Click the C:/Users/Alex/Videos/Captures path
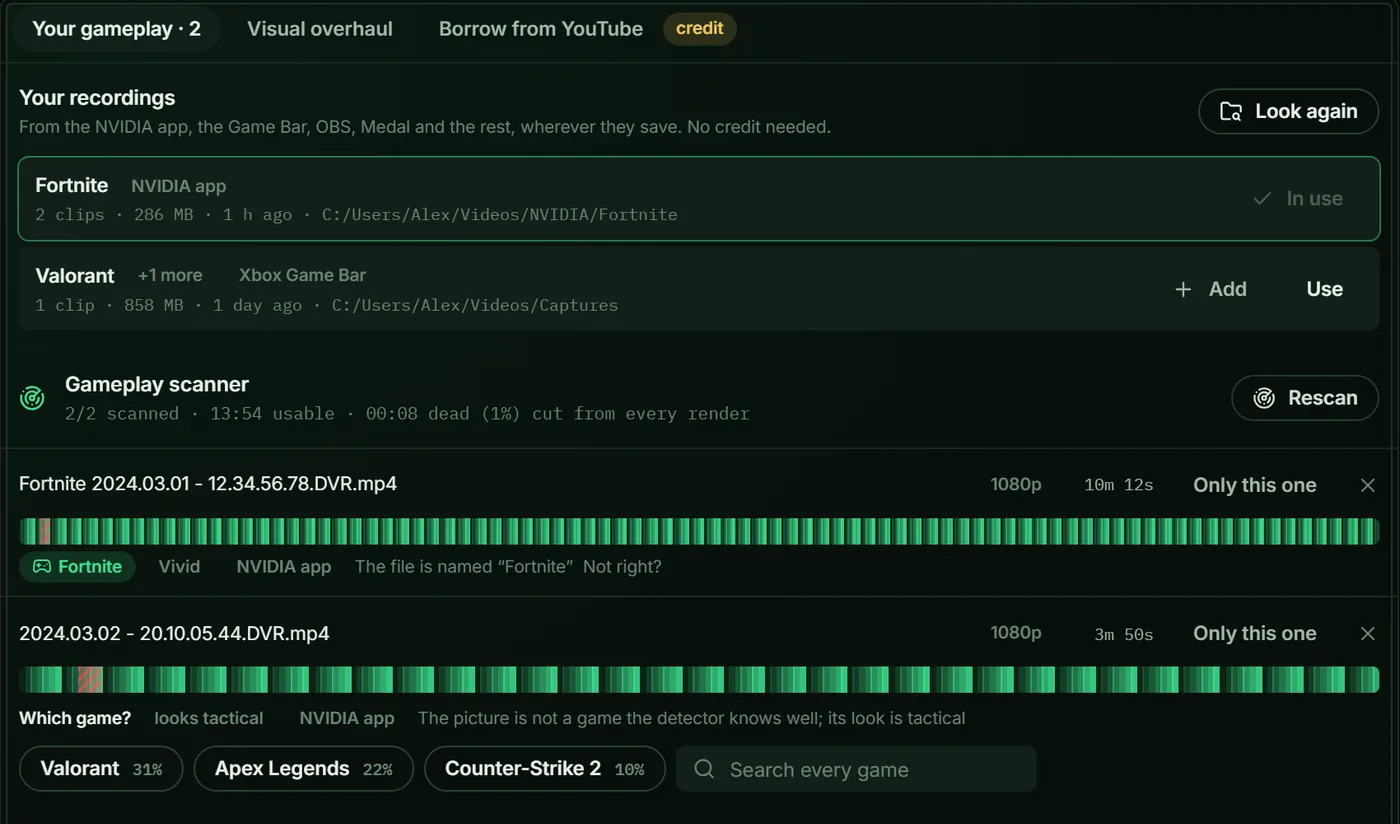This screenshot has width=1400, height=824. click(x=475, y=305)
